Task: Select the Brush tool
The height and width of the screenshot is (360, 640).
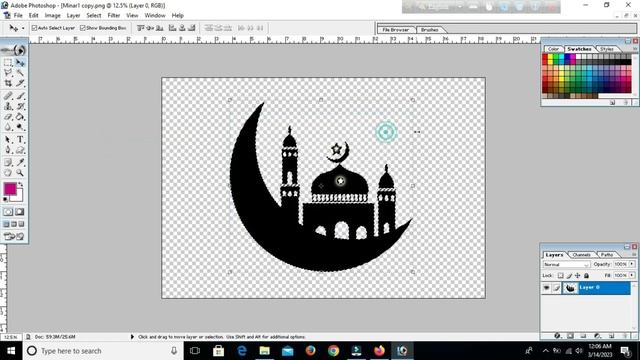Action: (20, 96)
